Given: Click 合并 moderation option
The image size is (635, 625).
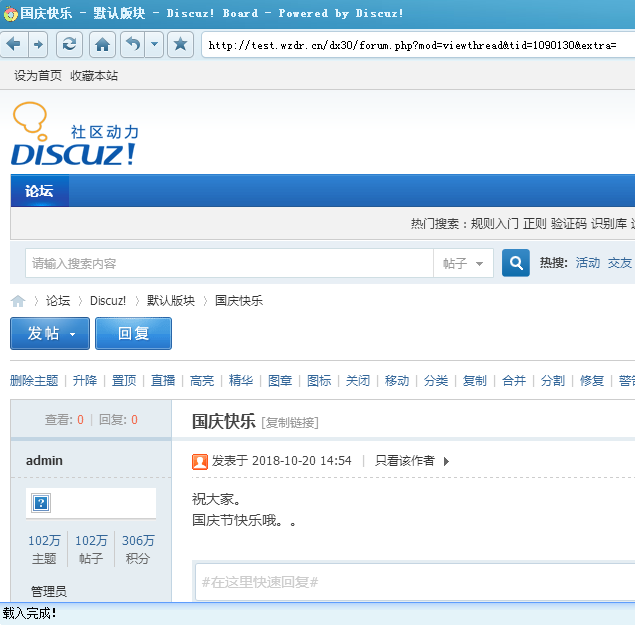Looking at the screenshot, I should click(514, 381).
